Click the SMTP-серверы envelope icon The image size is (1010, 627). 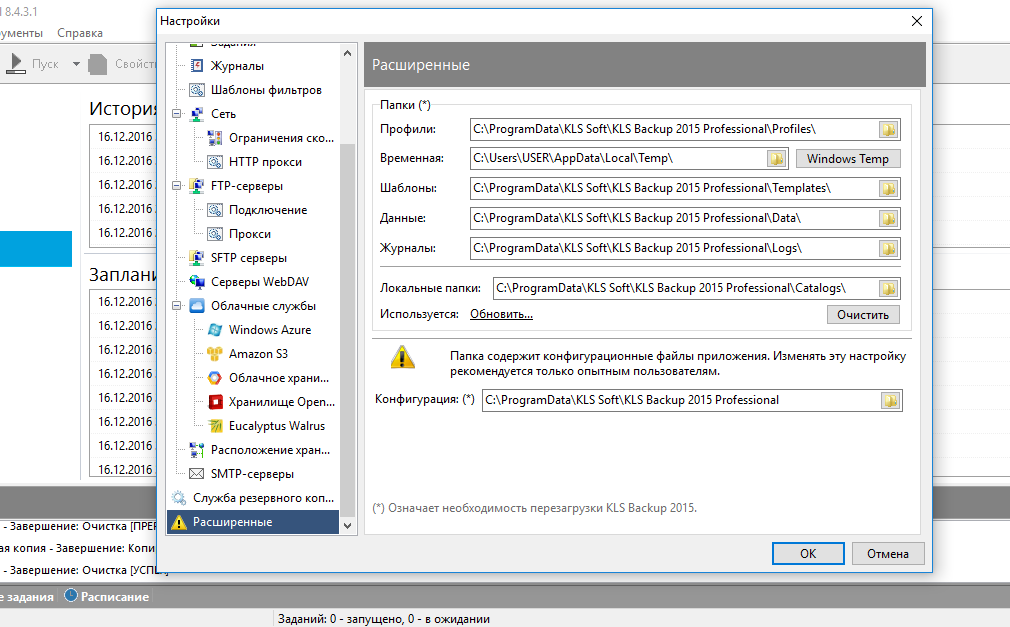pyautogui.click(x=196, y=474)
